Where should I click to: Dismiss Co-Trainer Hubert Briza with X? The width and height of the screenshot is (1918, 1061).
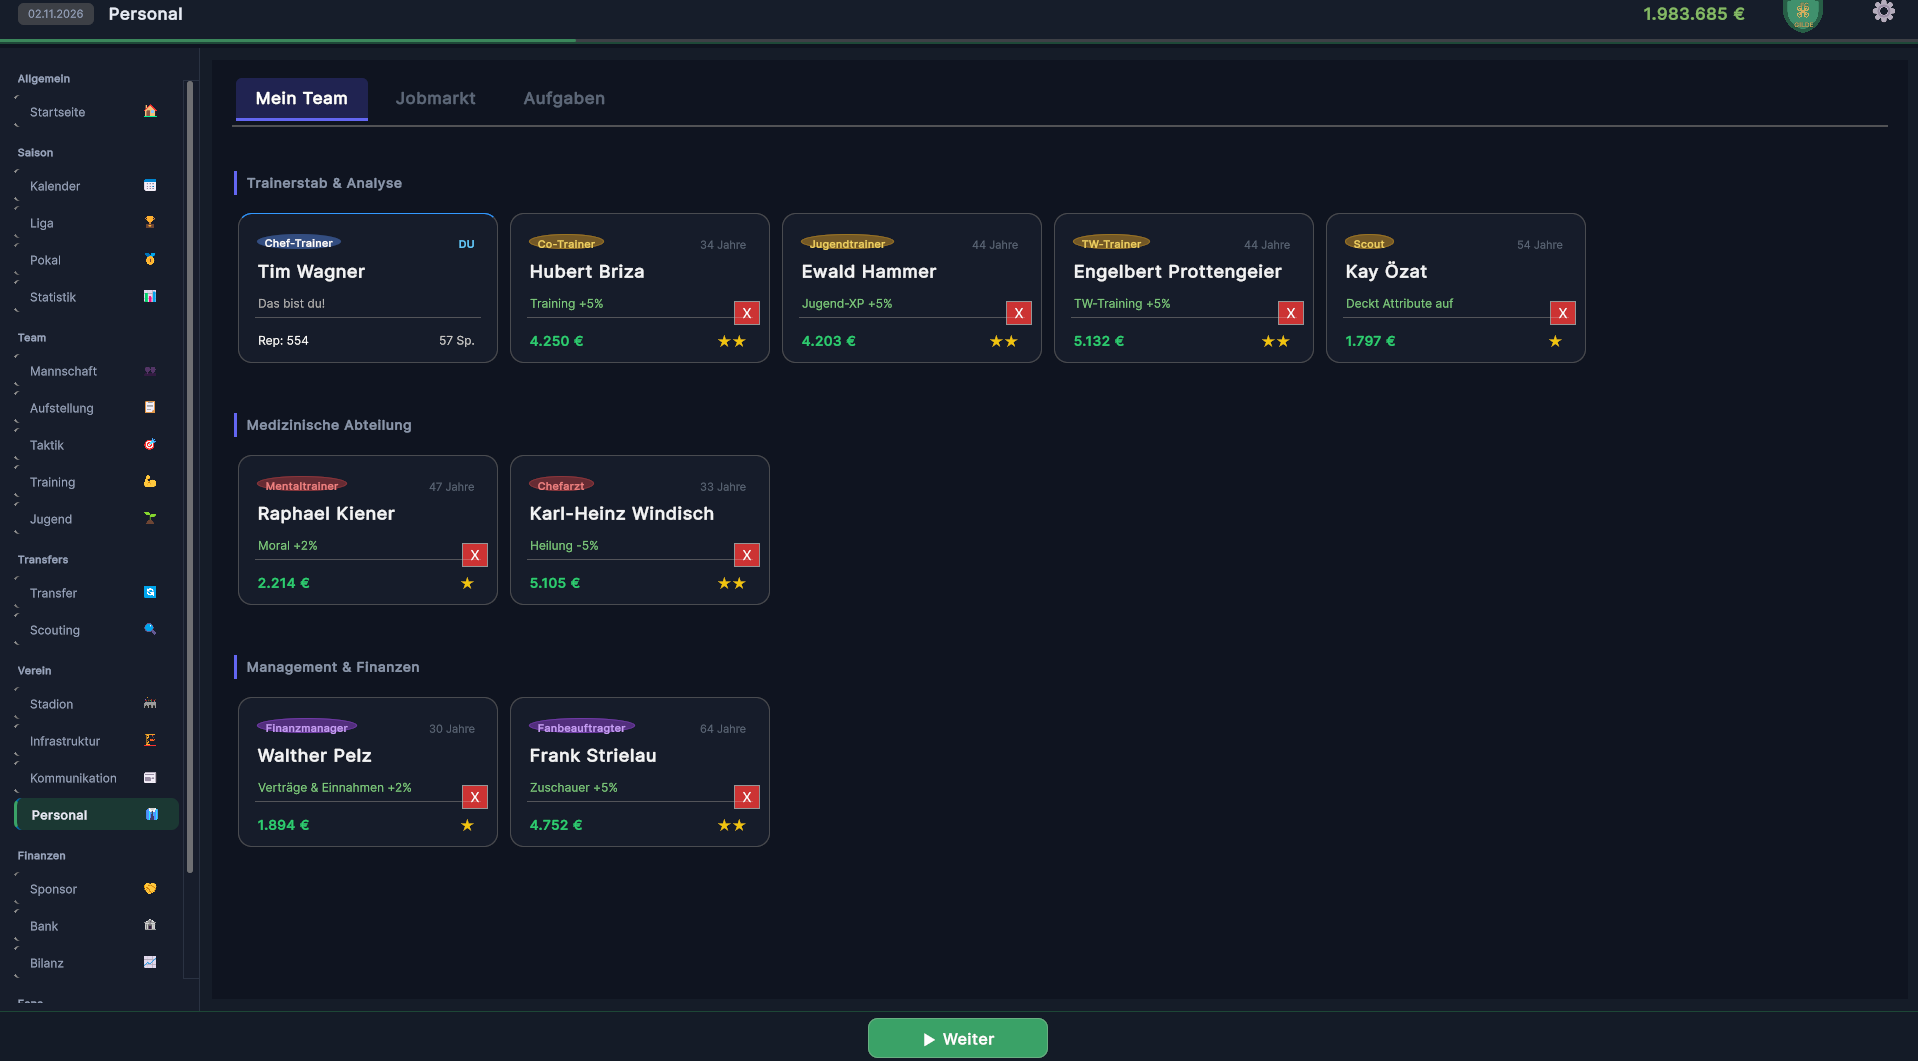(747, 313)
